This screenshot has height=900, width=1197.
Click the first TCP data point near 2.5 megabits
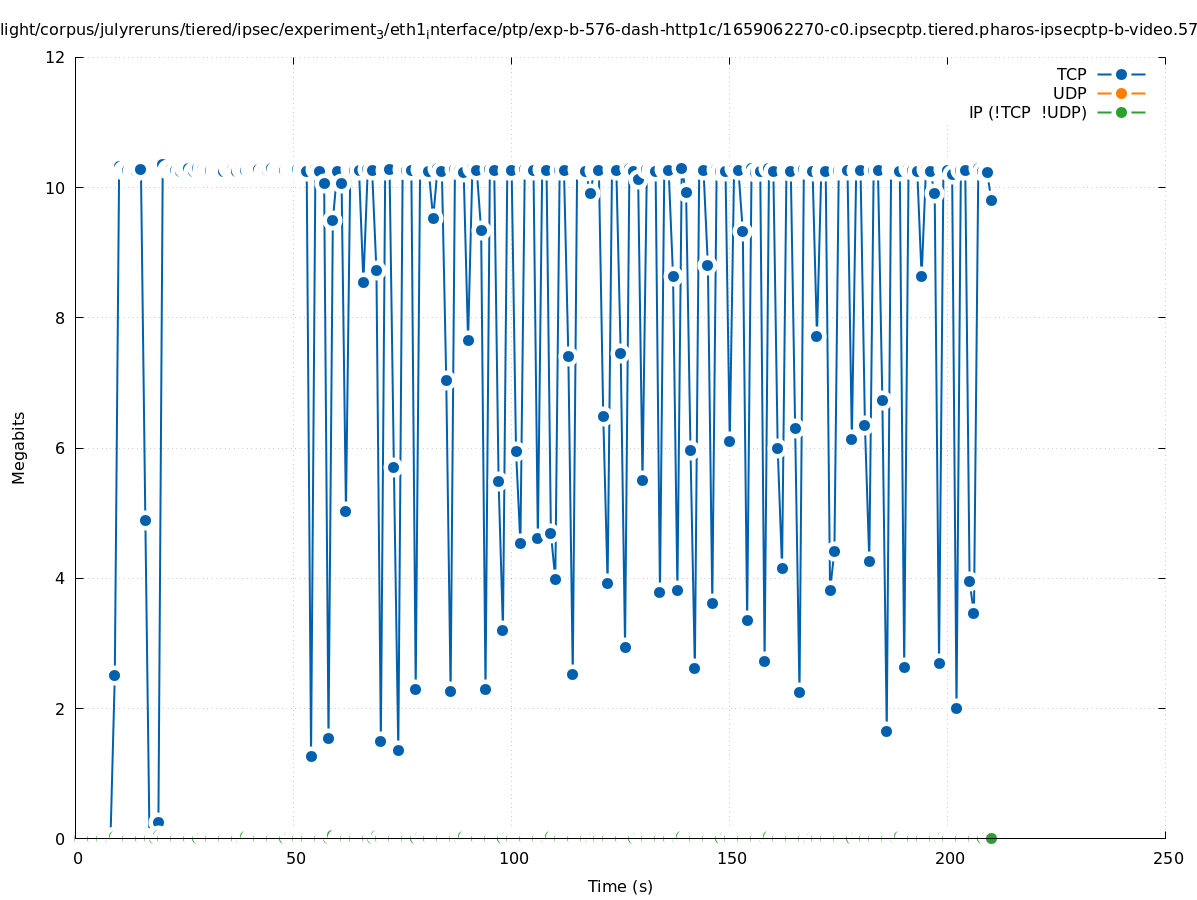(114, 675)
